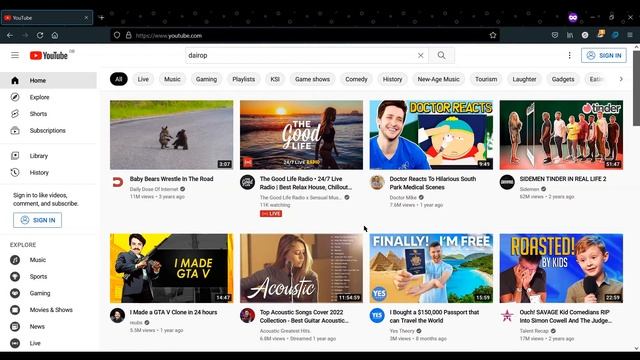Open News in sidebar
This screenshot has width=640, height=360.
click(48, 327)
